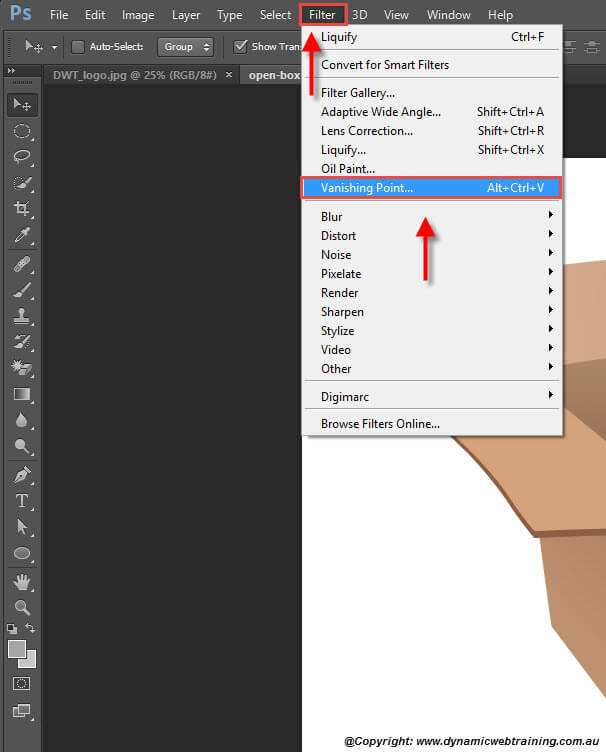Expand the Sharpen submenu
The width and height of the screenshot is (606, 752).
coord(432,312)
